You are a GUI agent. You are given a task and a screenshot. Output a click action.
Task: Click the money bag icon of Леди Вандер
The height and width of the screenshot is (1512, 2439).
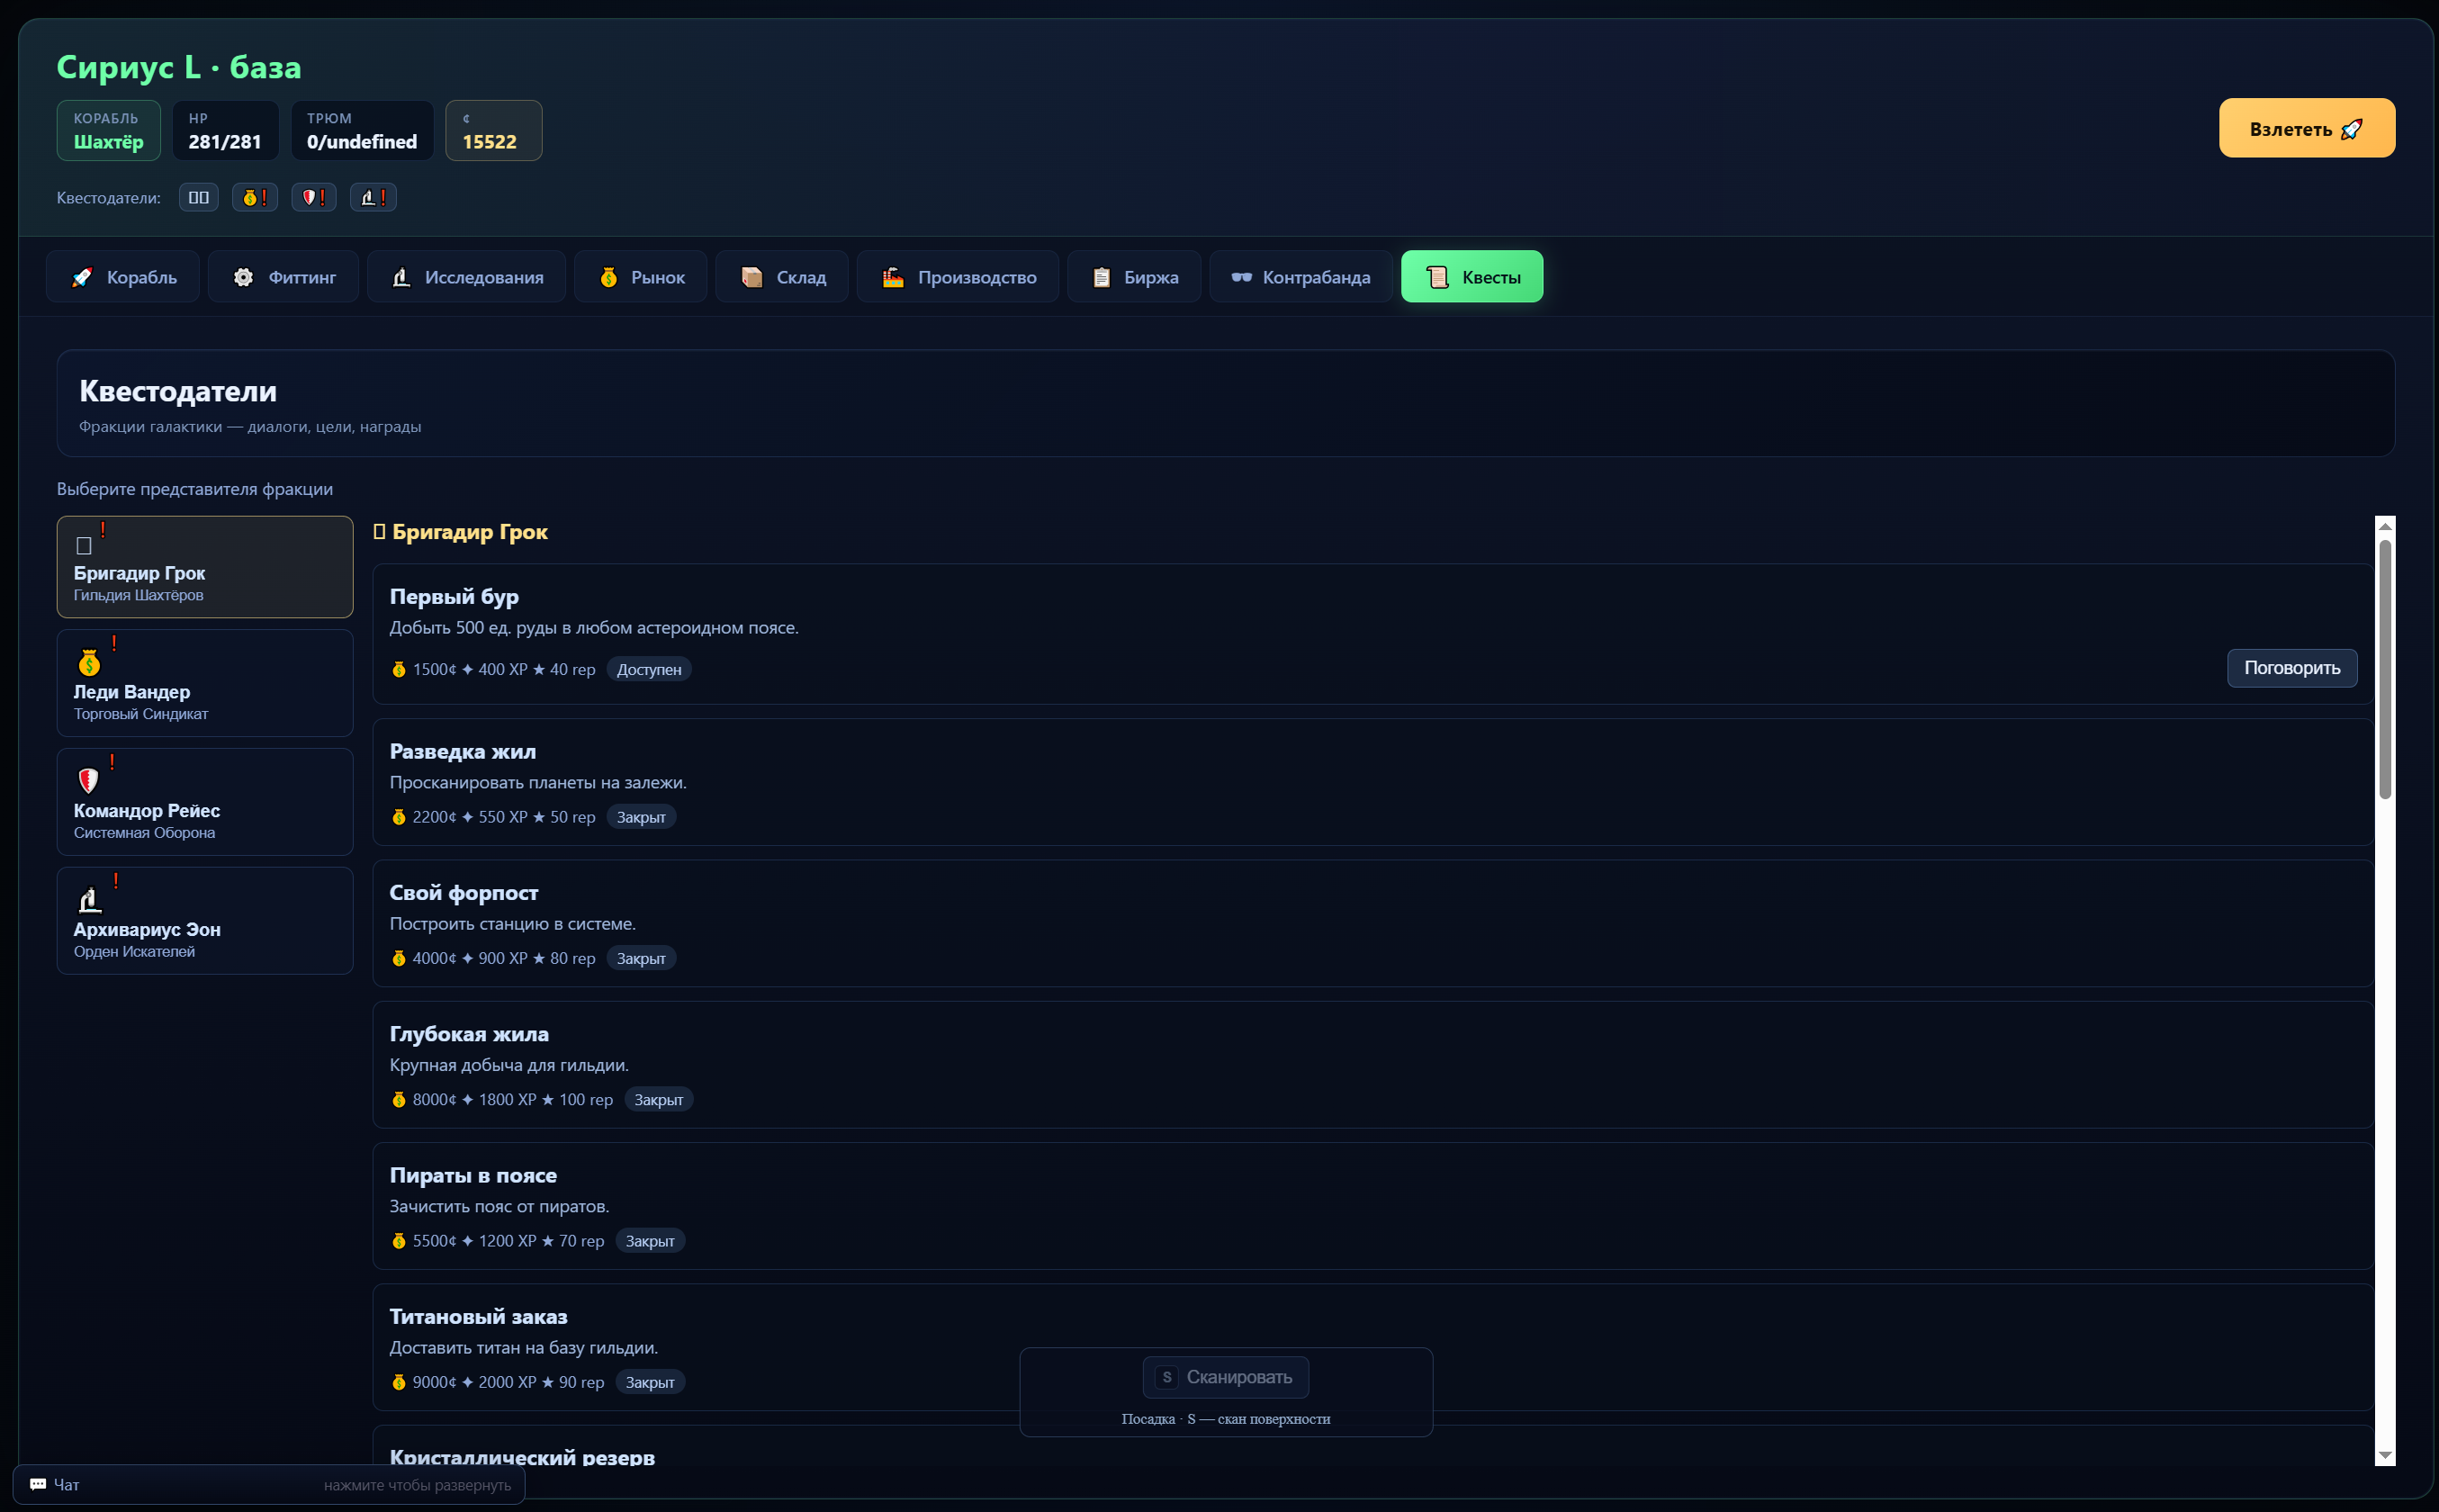(x=89, y=662)
